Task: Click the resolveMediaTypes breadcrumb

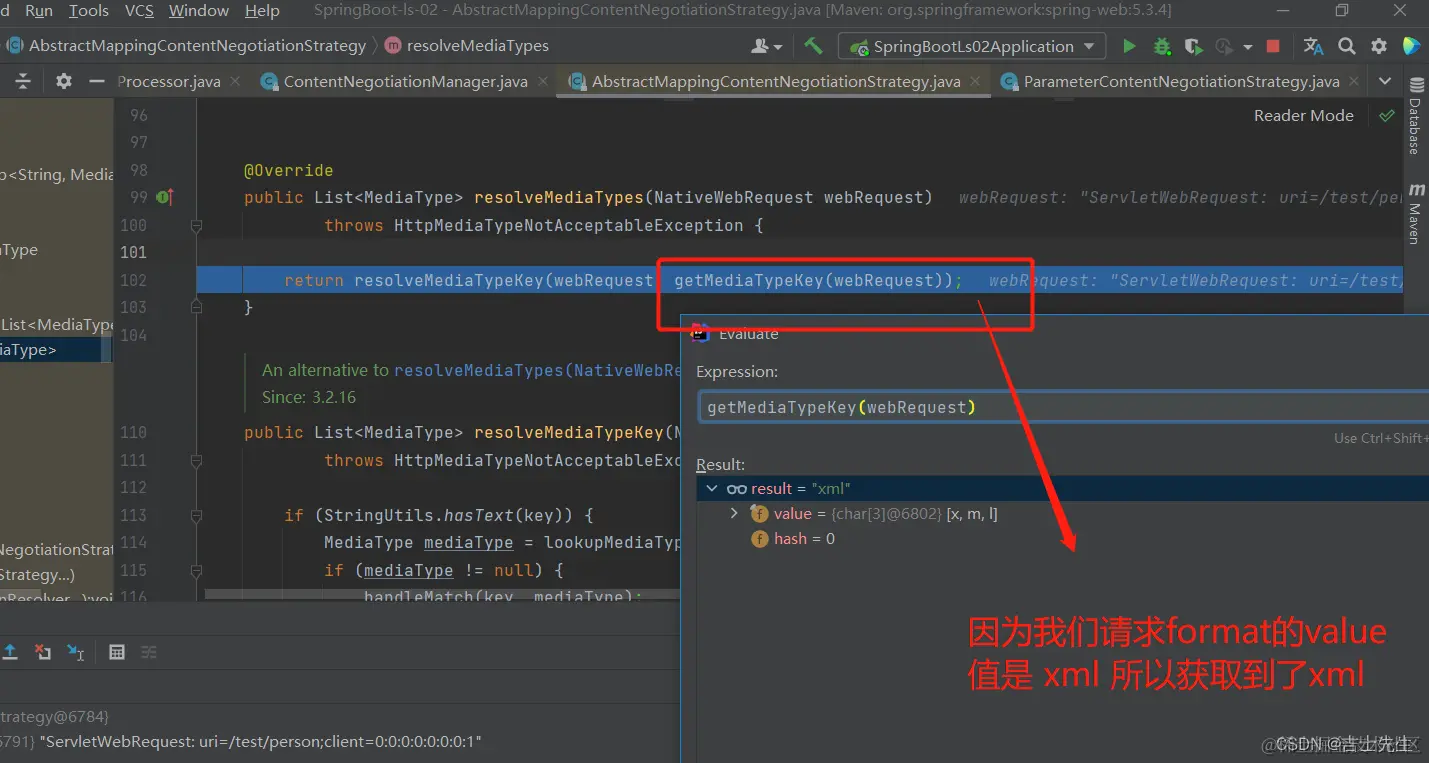Action: click(467, 46)
